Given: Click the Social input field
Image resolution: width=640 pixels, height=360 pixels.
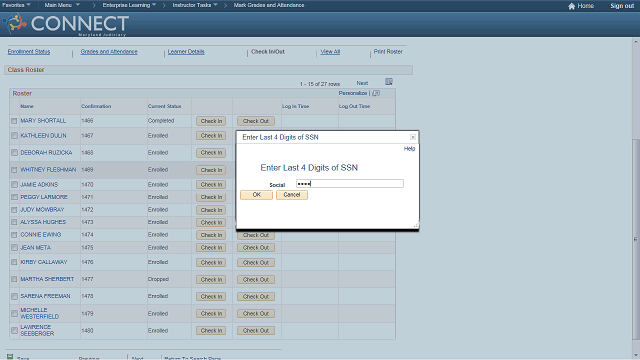Looking at the screenshot, I should tap(350, 184).
